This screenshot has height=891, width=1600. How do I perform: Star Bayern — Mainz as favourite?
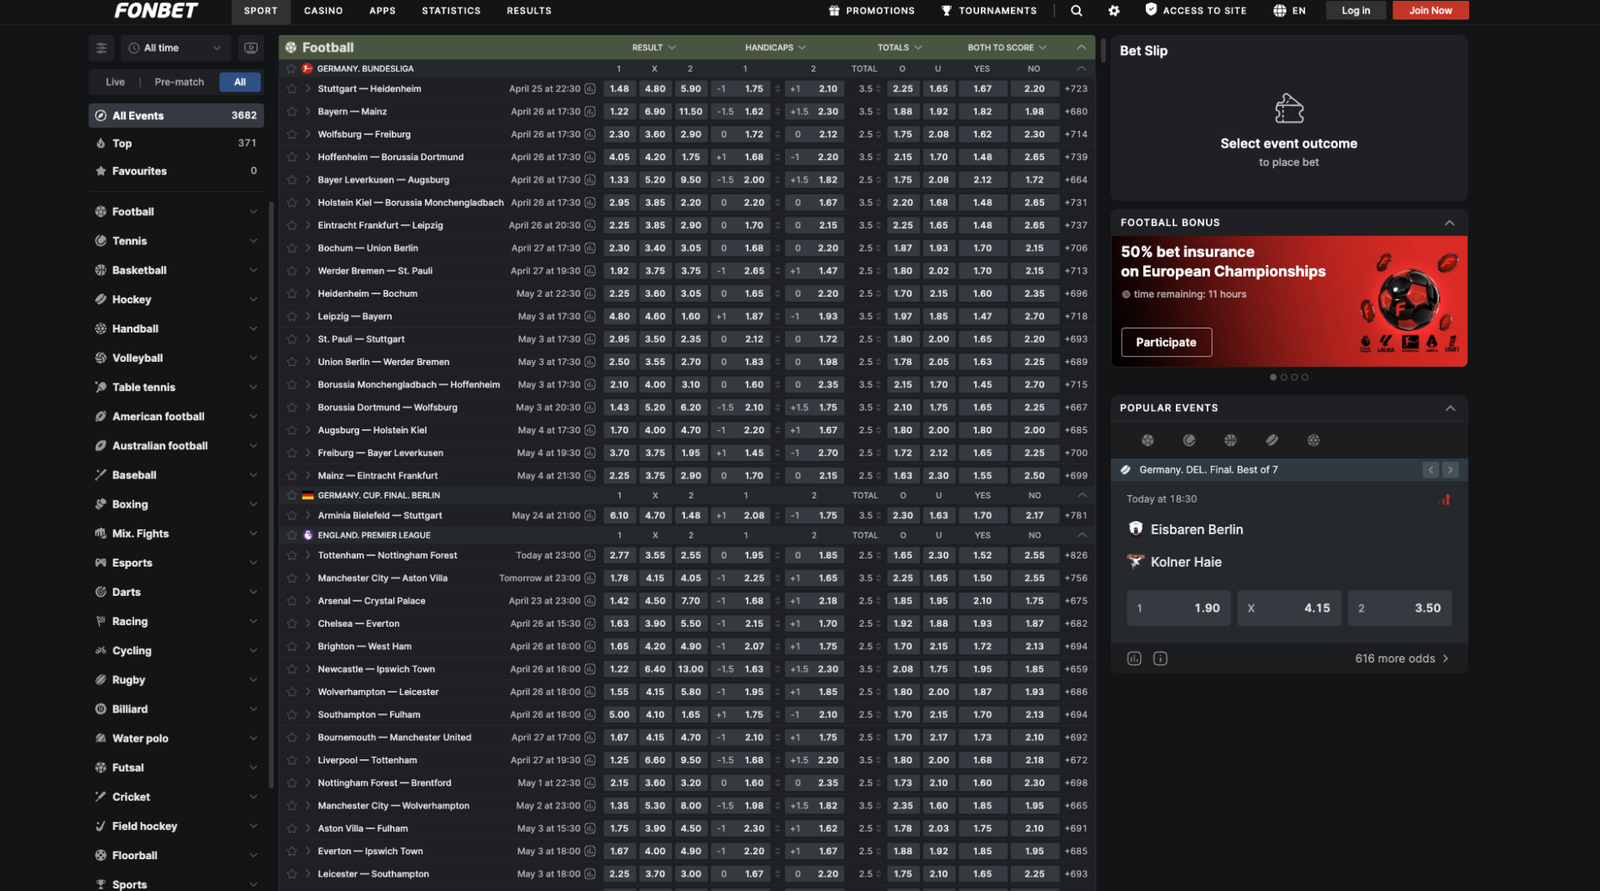tap(292, 112)
